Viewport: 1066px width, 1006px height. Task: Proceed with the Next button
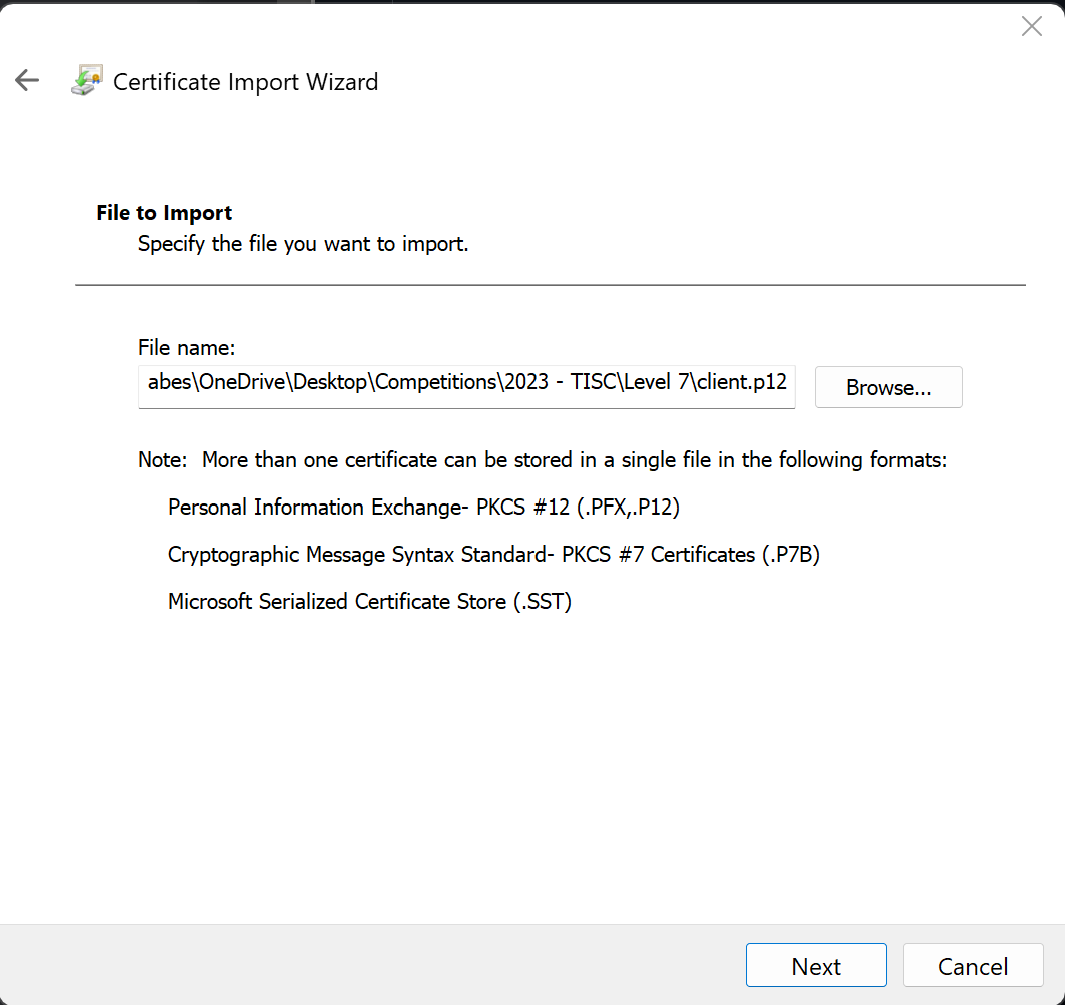tap(816, 966)
